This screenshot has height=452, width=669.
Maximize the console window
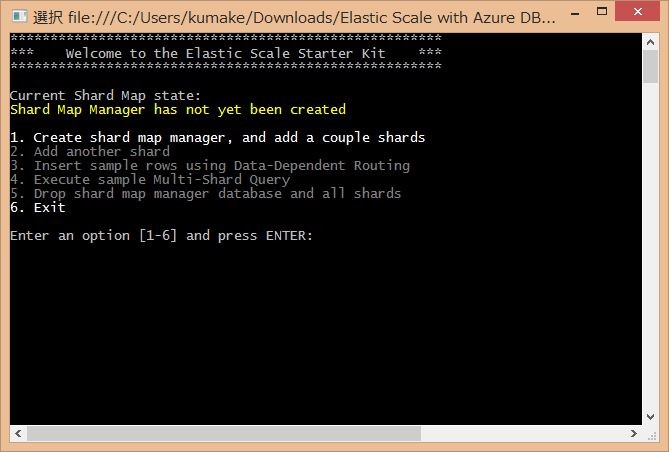602,12
